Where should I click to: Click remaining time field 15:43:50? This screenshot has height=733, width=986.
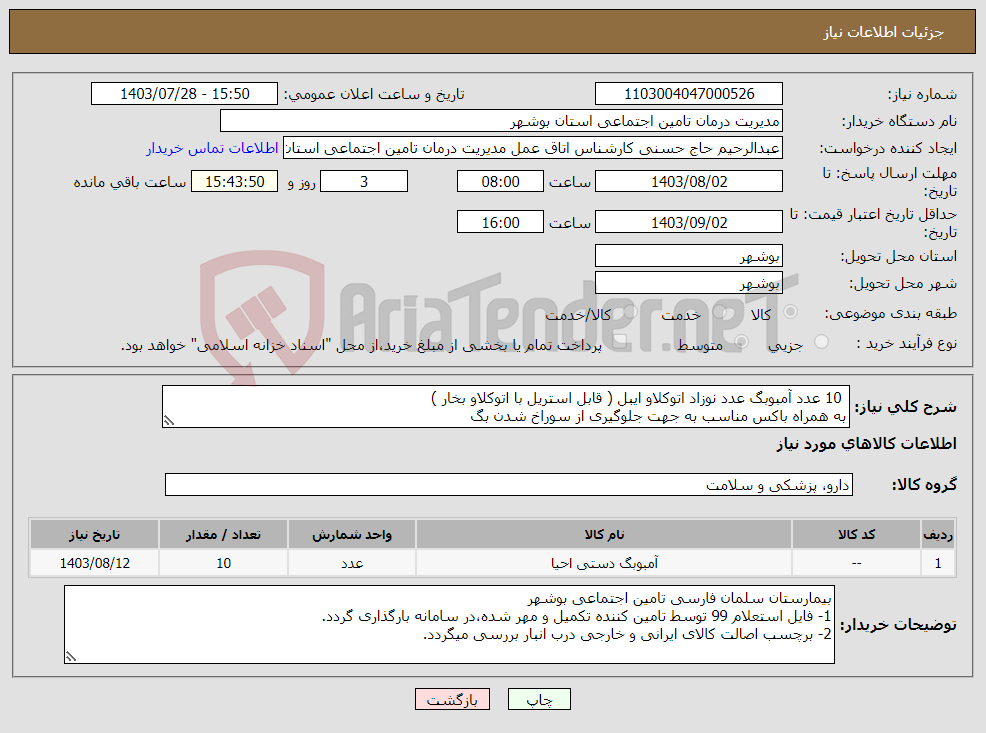pyautogui.click(x=235, y=182)
